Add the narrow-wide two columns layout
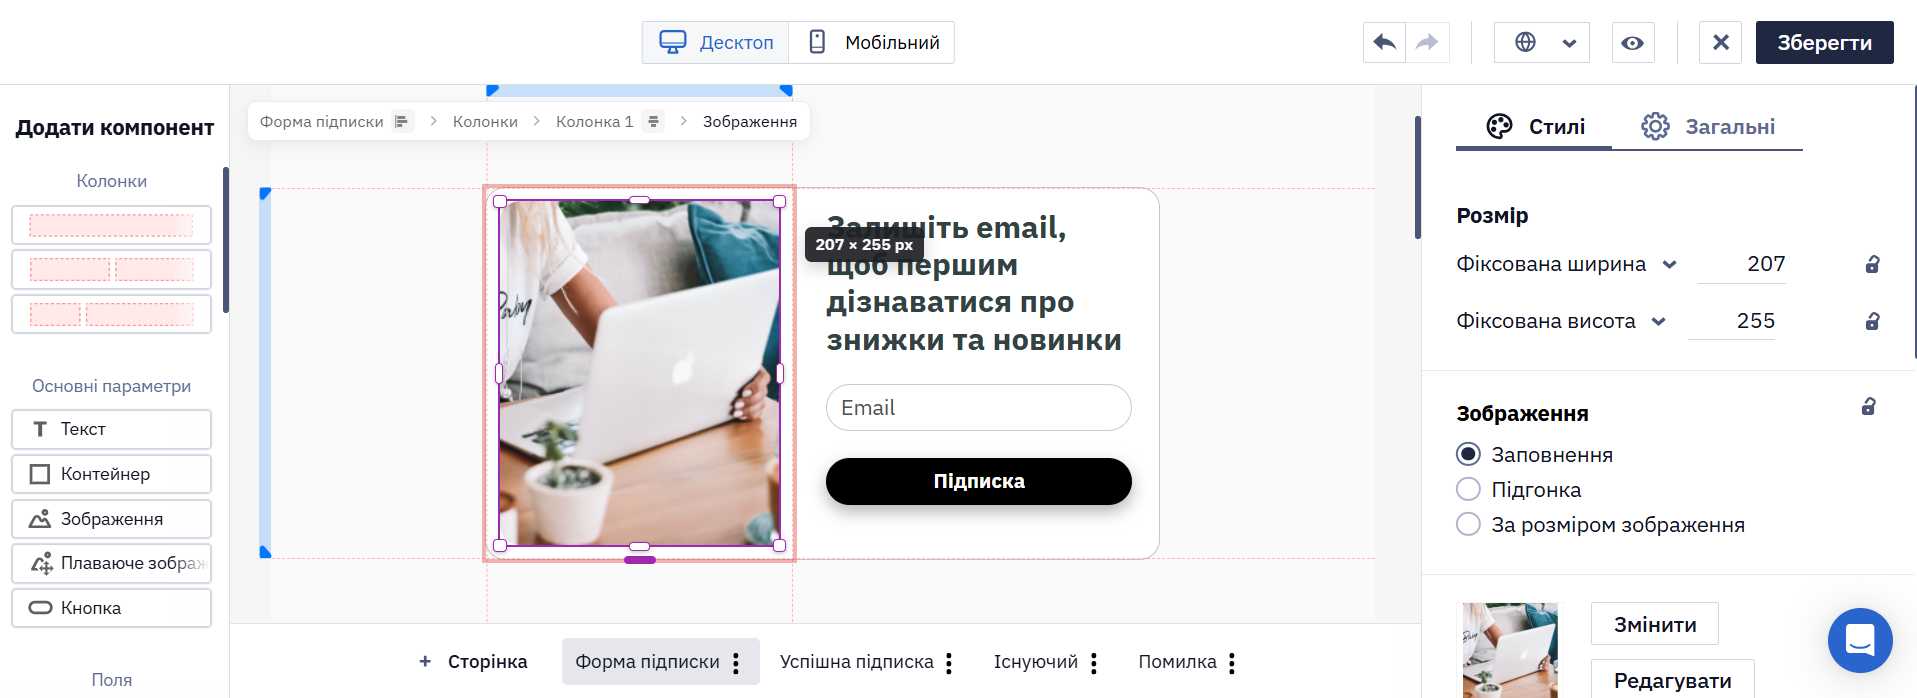Image resolution: width=1917 pixels, height=698 pixels. [111, 314]
